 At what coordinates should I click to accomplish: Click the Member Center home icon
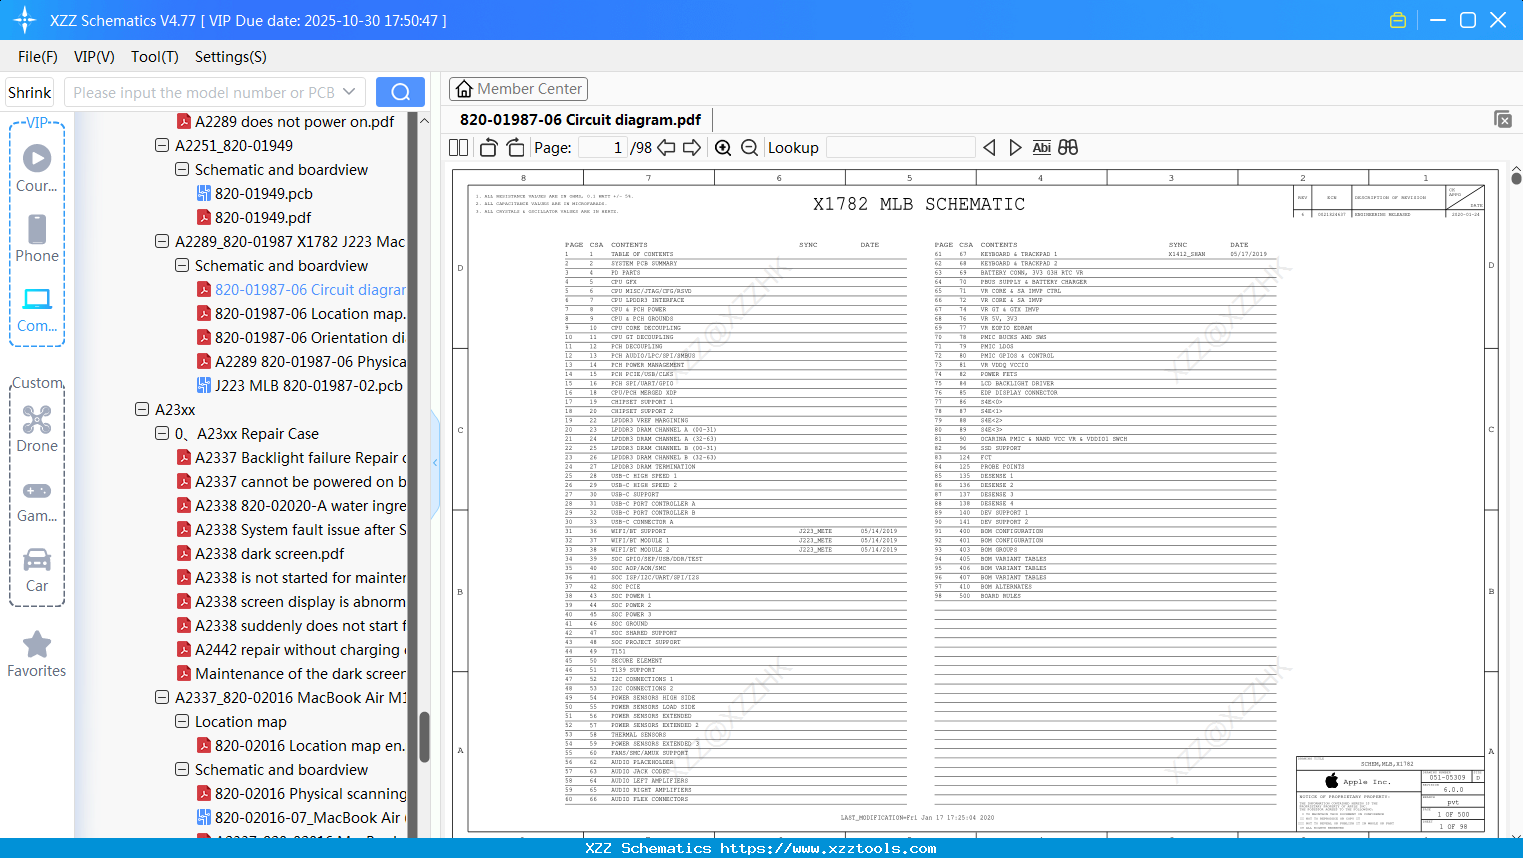[x=464, y=89]
